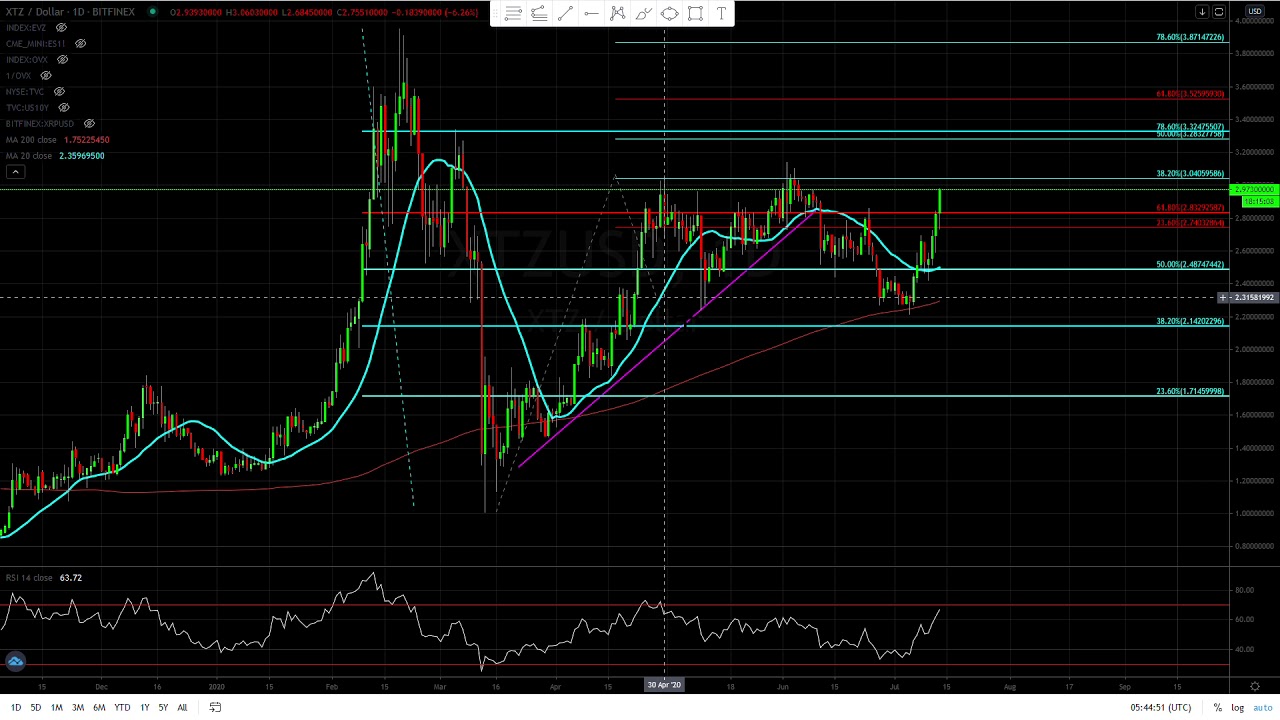
Task: Set range to 6M
Action: 99,707
